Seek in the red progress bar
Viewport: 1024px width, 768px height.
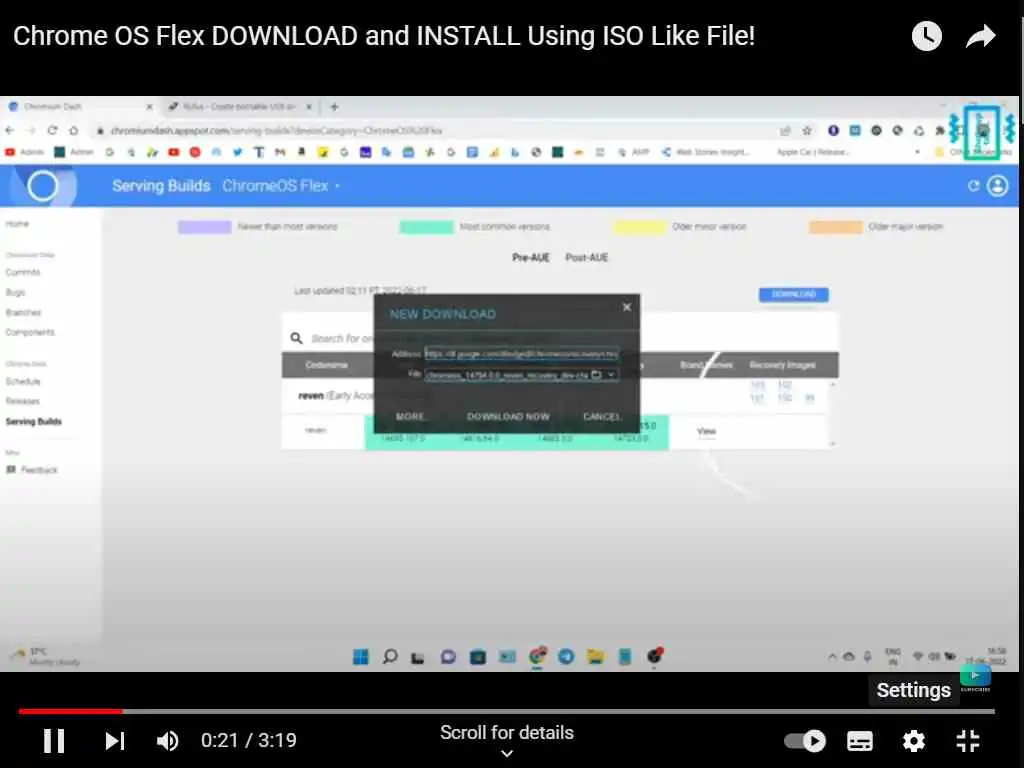pyautogui.click(x=71, y=711)
